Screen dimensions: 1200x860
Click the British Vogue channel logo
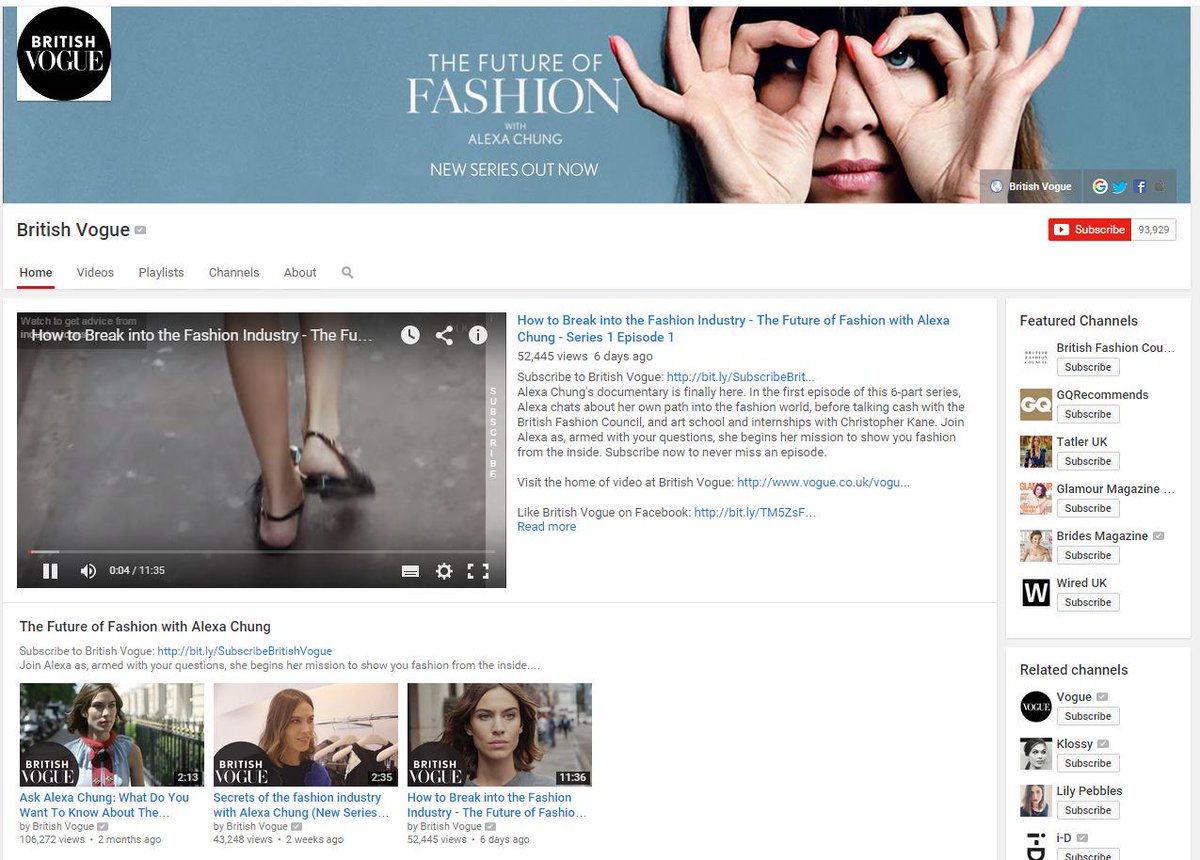tap(64, 54)
